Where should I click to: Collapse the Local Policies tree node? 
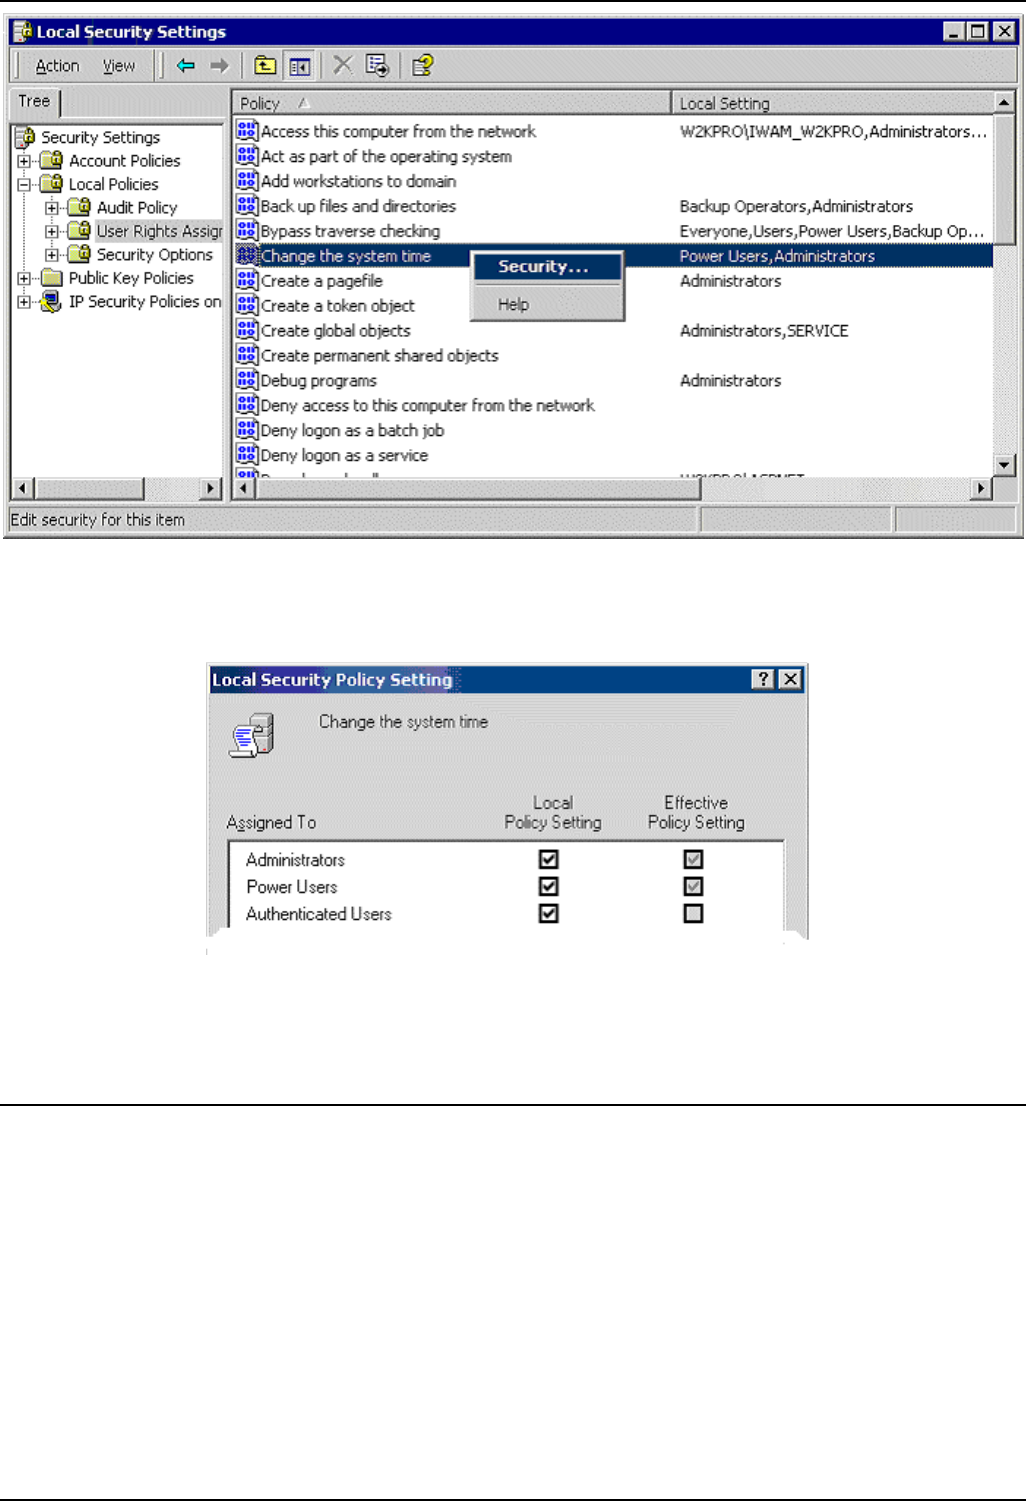(24, 184)
